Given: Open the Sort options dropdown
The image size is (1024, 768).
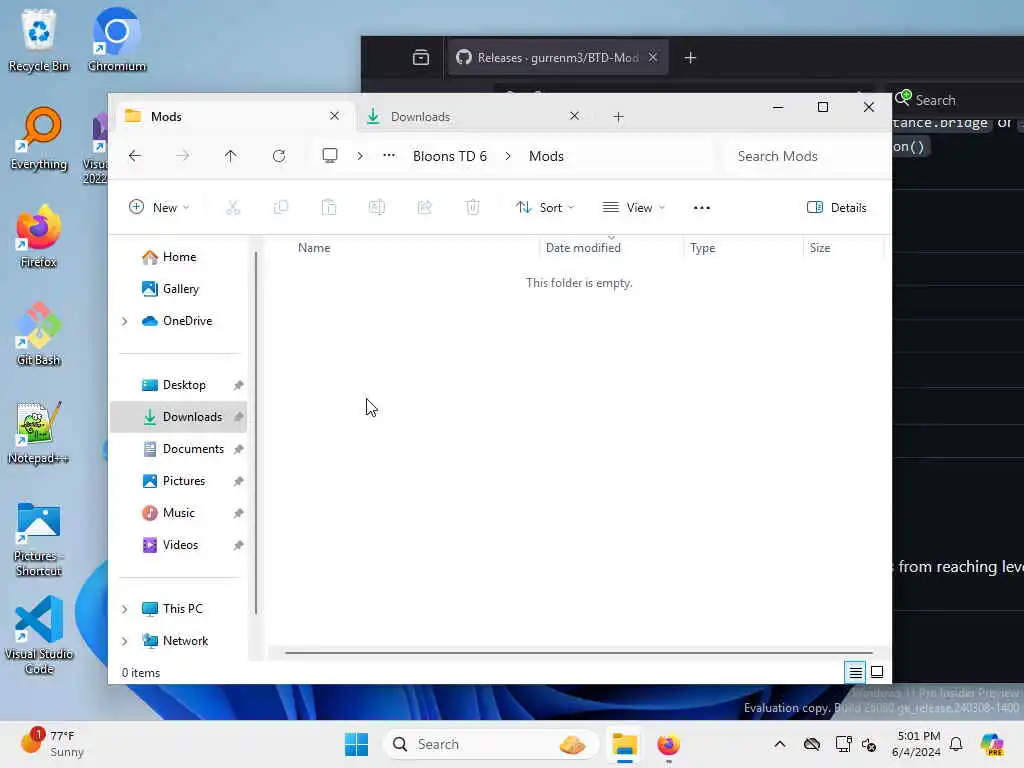Looking at the screenshot, I should [x=545, y=208].
